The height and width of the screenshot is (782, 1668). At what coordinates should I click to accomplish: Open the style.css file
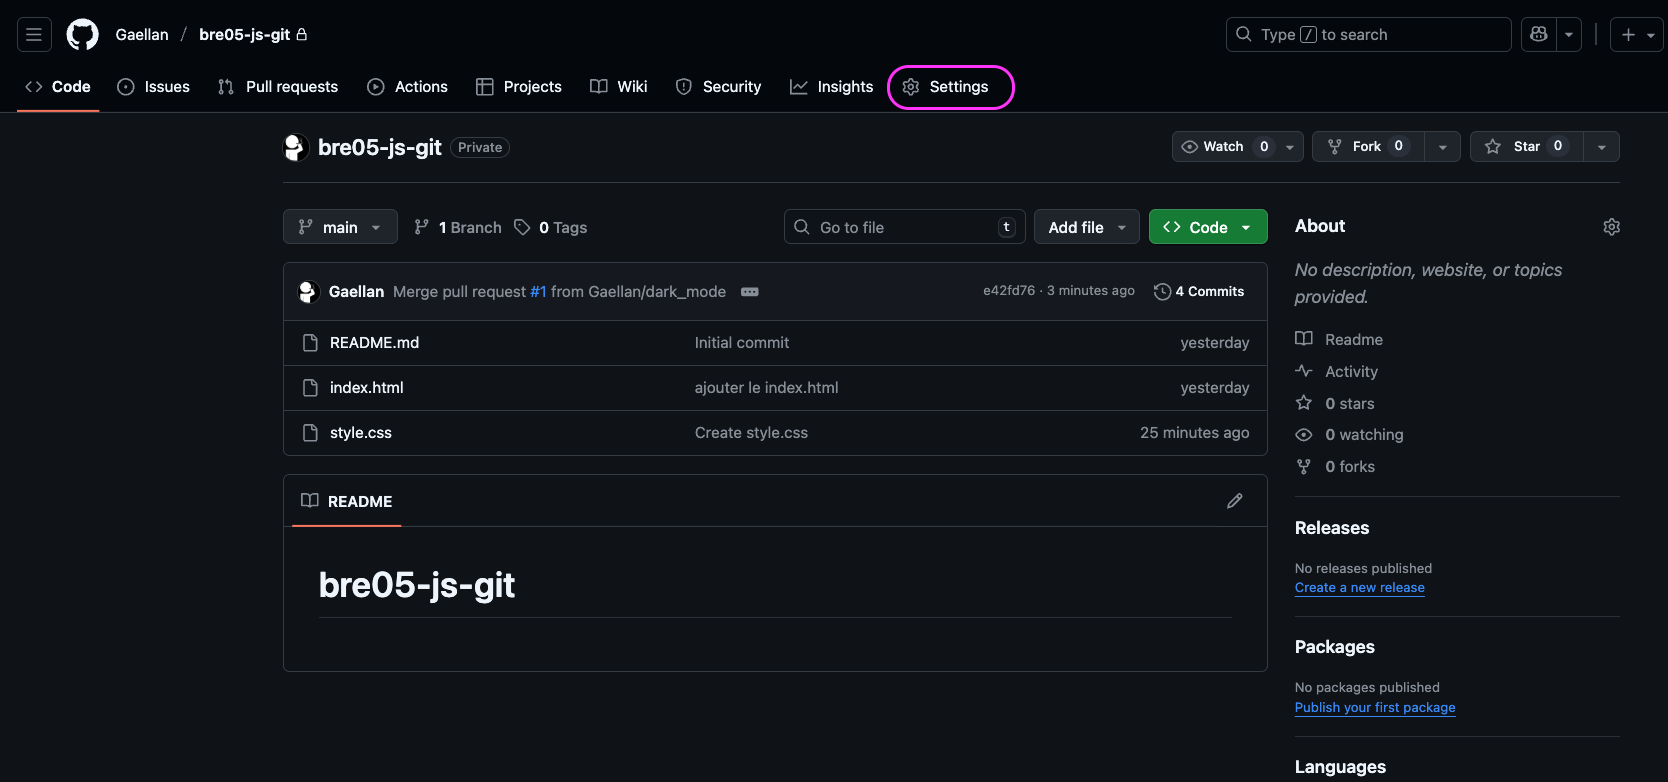click(361, 433)
